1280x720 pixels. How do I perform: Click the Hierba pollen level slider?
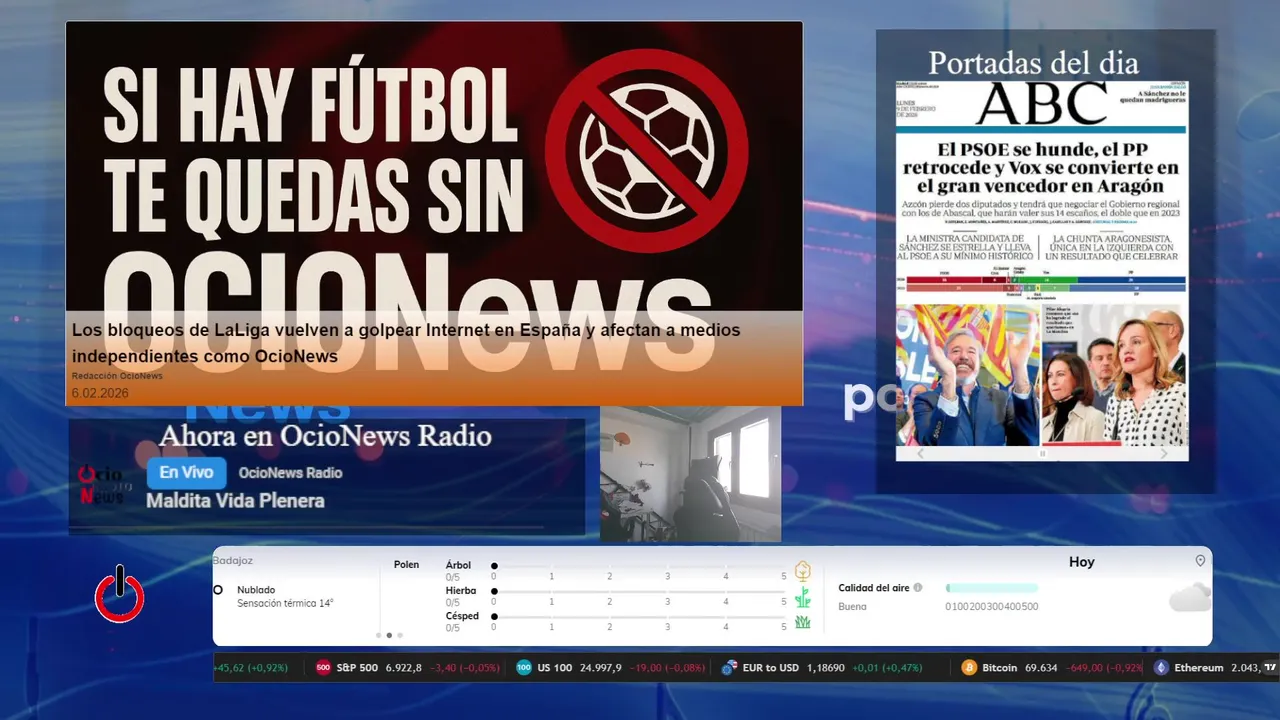click(639, 591)
